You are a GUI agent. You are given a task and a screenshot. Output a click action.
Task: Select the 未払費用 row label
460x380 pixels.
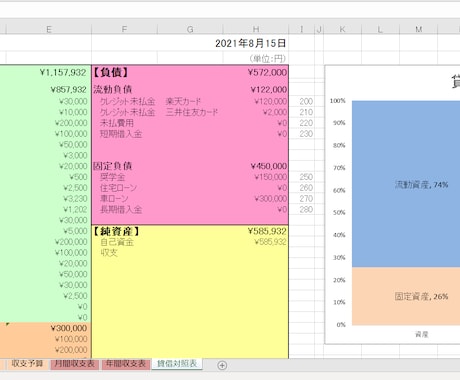click(x=117, y=123)
